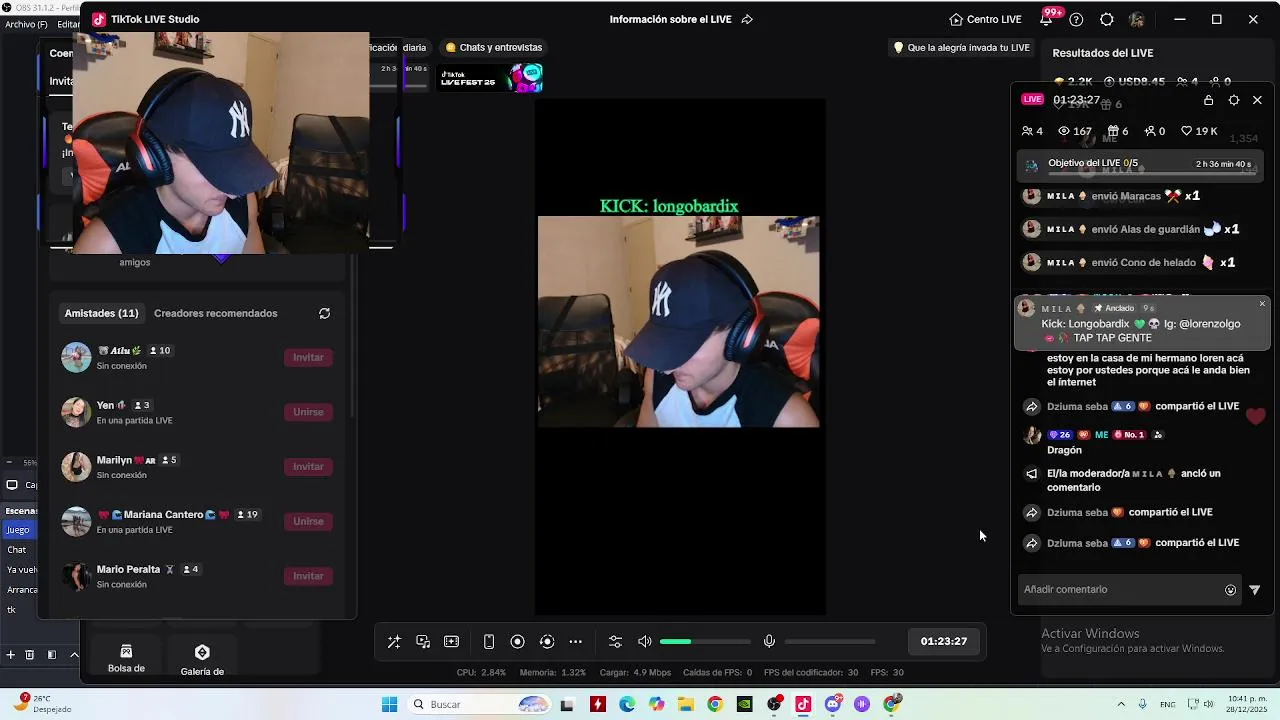Join Yen's LIVE match
The image size is (1280, 720).
[308, 412]
